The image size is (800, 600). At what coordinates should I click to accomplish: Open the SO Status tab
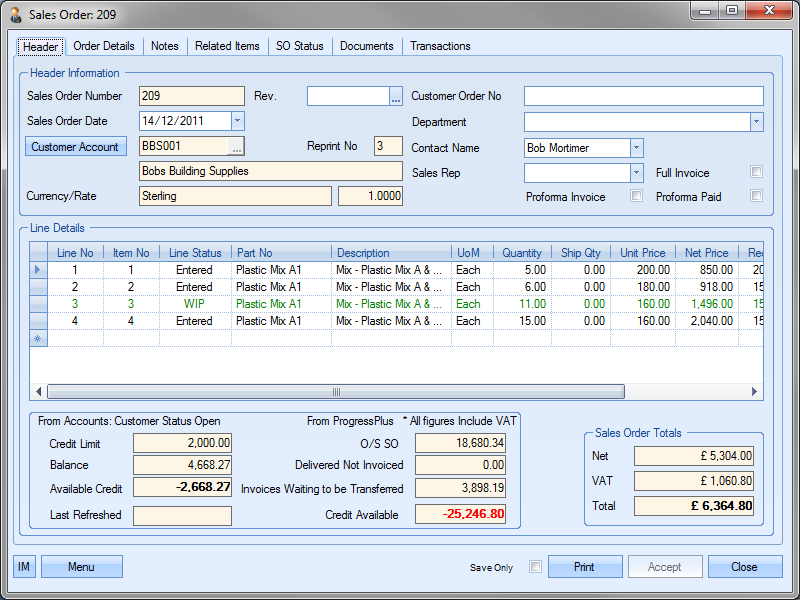(x=299, y=46)
